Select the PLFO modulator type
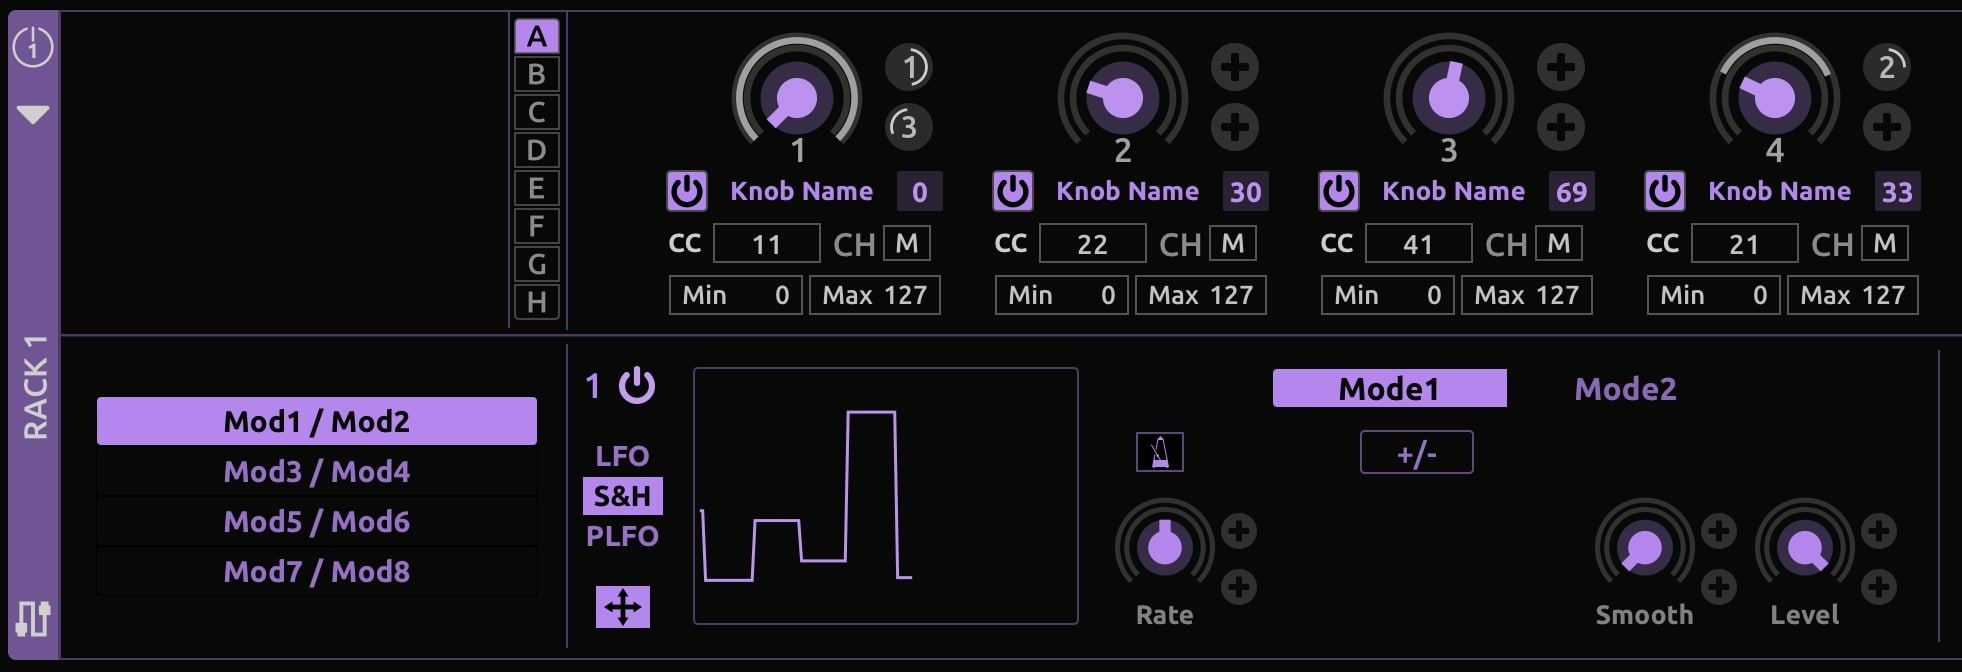The image size is (1962, 672). [x=622, y=536]
